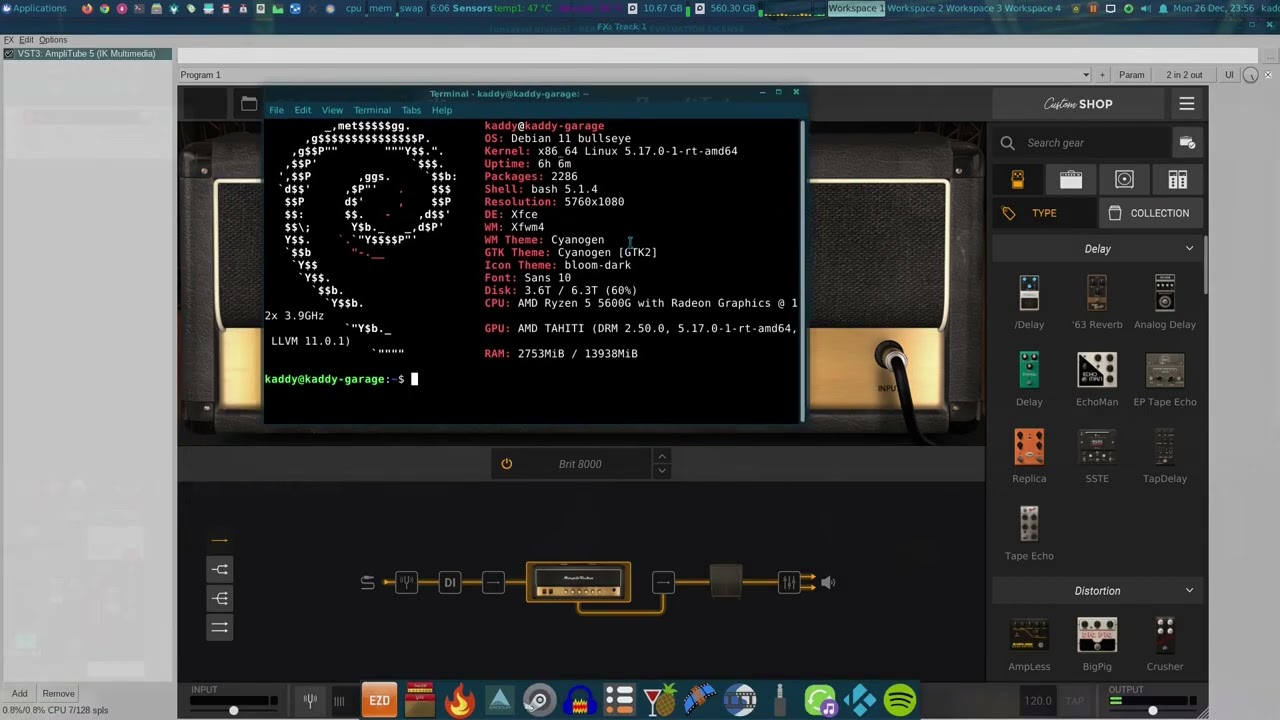Pick the BigPig distortion pedal
The width and height of the screenshot is (1280, 720).
1097,635
